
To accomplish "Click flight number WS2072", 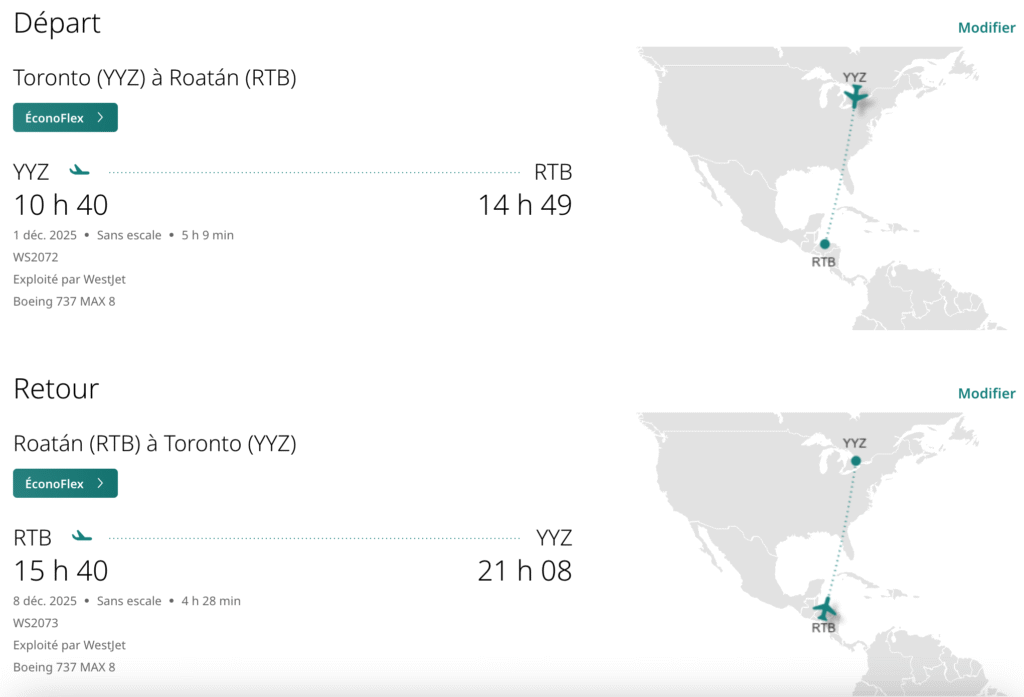I will [x=36, y=257].
